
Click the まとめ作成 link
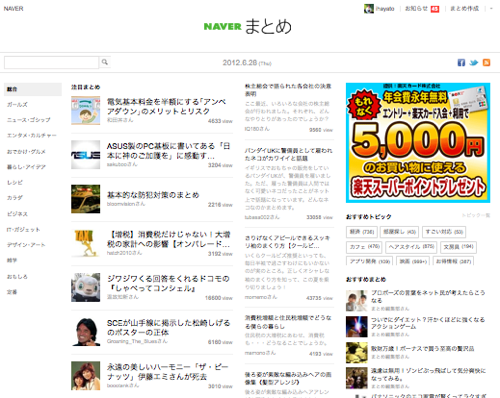464,9
